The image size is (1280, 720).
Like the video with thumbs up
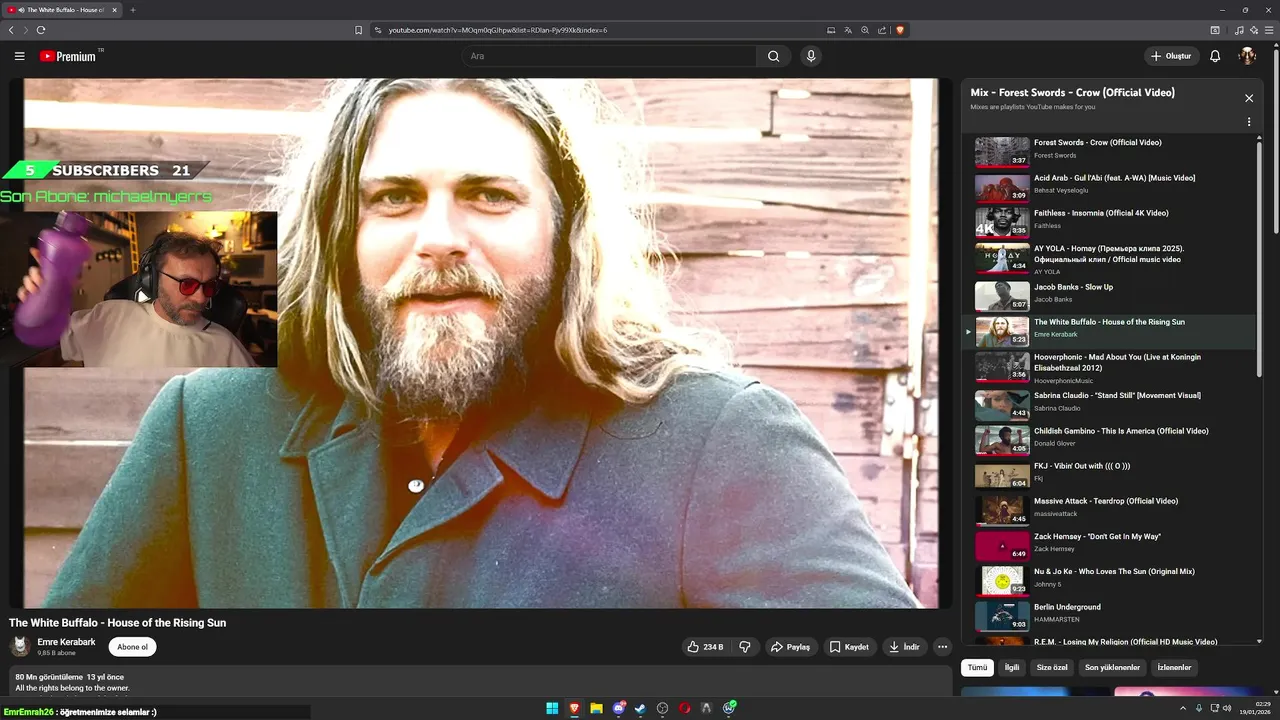[705, 647]
